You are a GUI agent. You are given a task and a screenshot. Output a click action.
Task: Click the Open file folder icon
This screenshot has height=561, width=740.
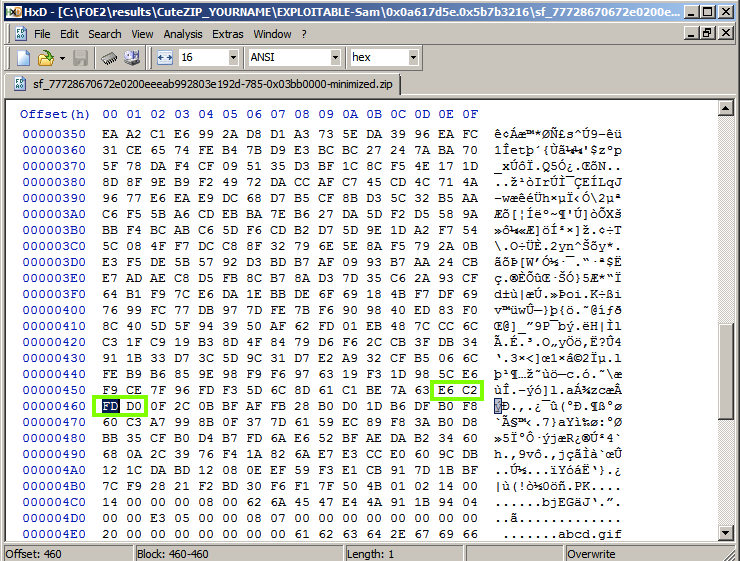tap(45, 58)
